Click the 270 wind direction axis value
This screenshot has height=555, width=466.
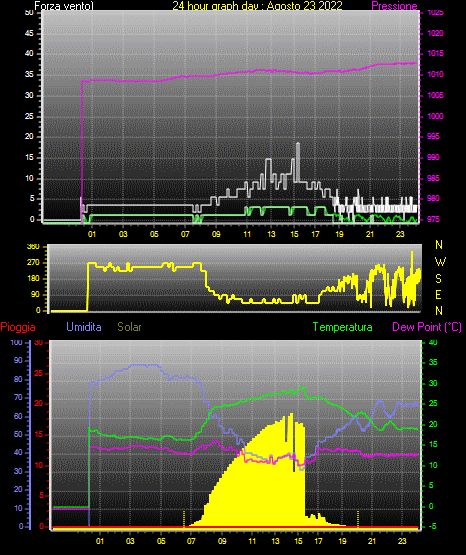click(33, 263)
